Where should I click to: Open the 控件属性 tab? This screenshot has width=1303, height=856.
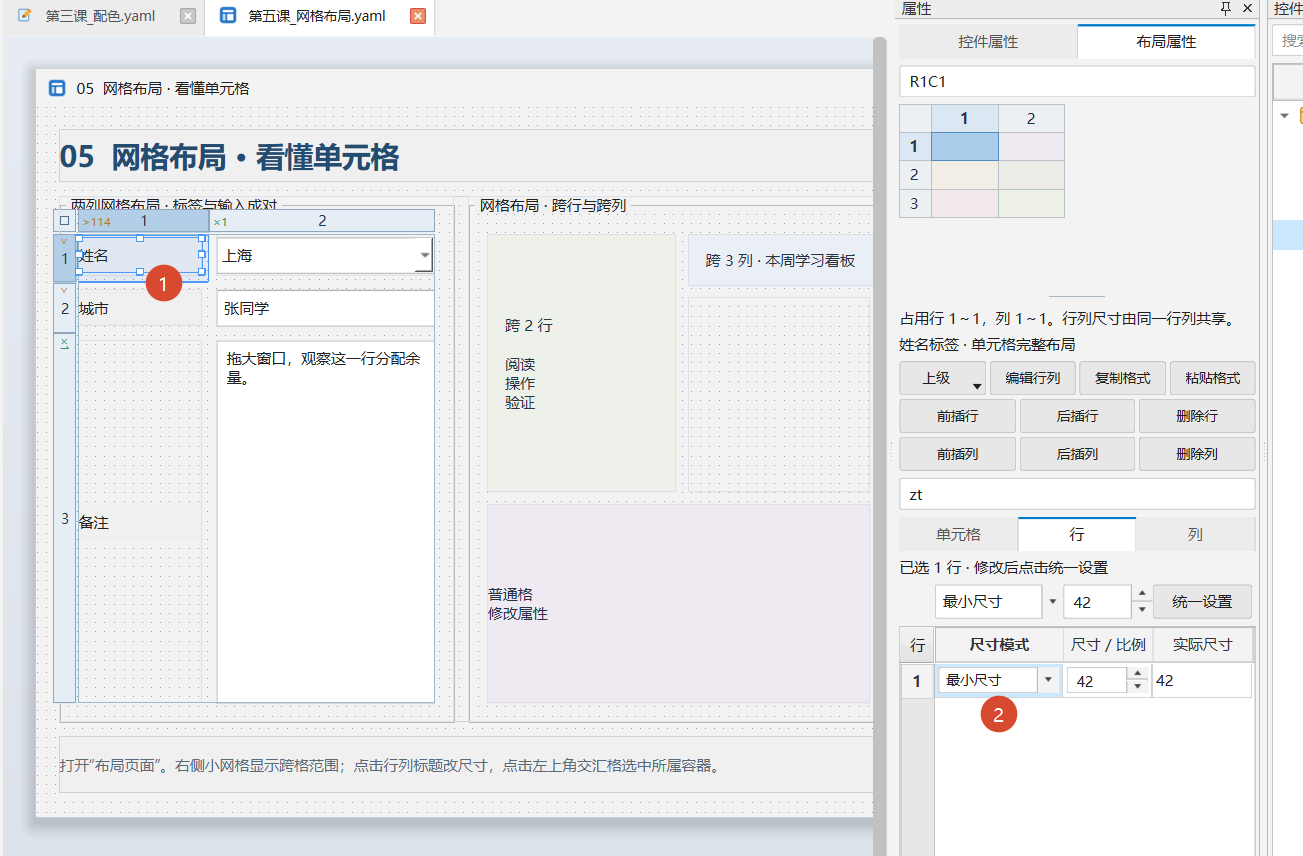click(x=988, y=42)
